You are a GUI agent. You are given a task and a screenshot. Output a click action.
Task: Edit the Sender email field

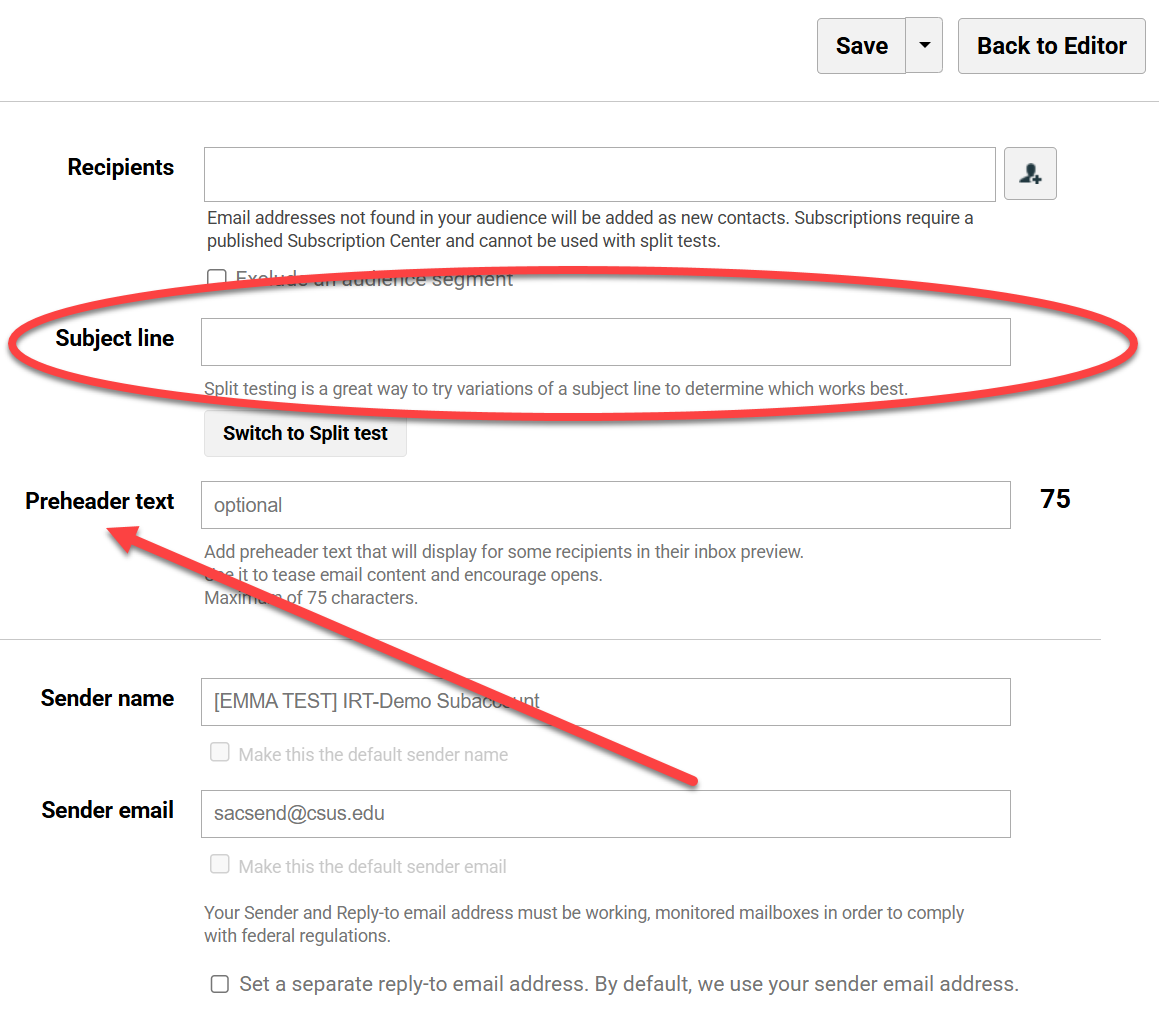point(605,814)
